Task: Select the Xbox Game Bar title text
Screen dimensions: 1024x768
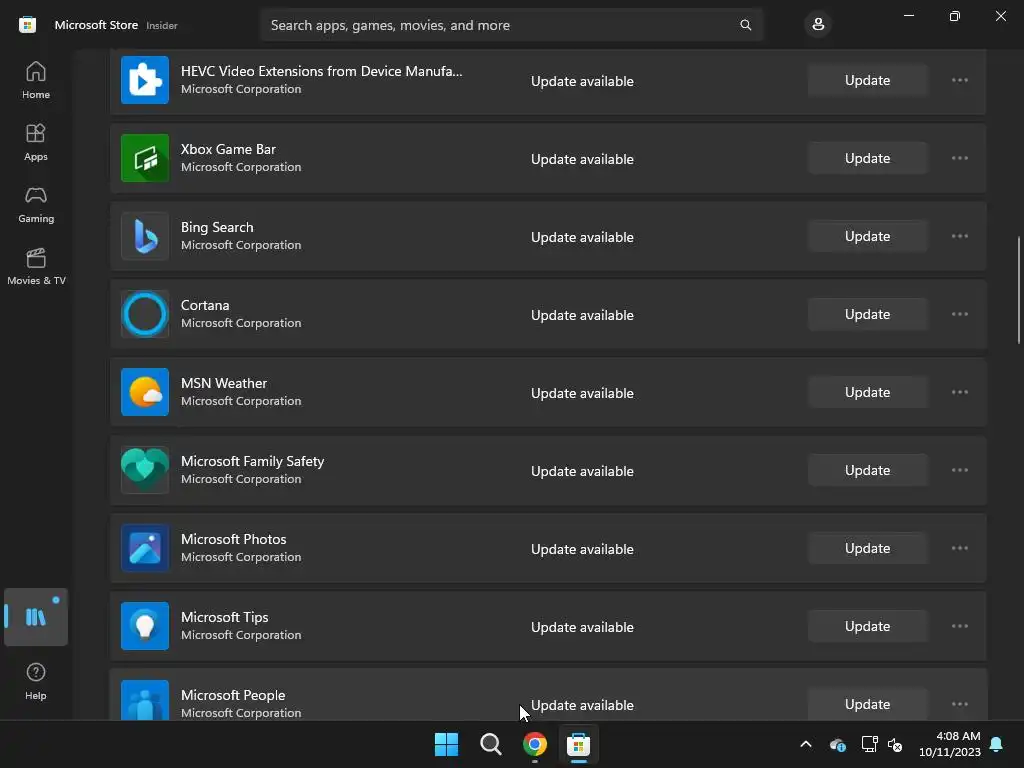Action: [229, 149]
